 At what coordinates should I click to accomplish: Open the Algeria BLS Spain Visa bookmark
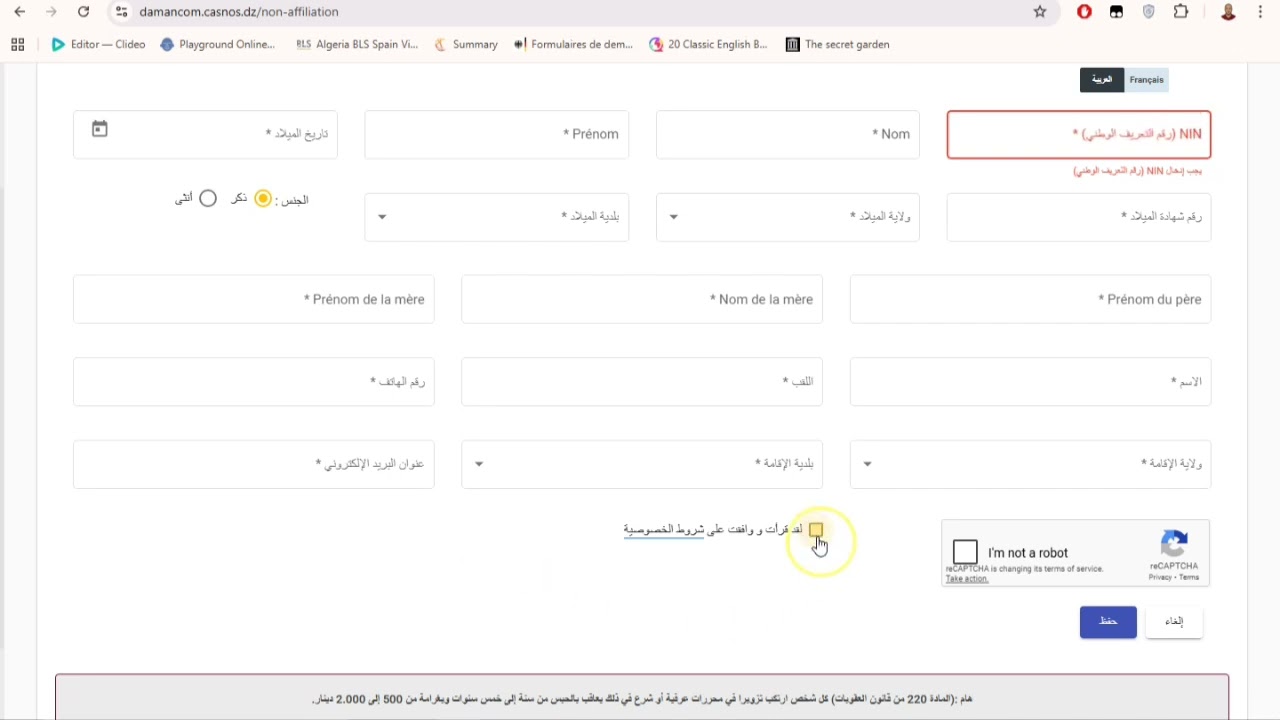(x=357, y=44)
